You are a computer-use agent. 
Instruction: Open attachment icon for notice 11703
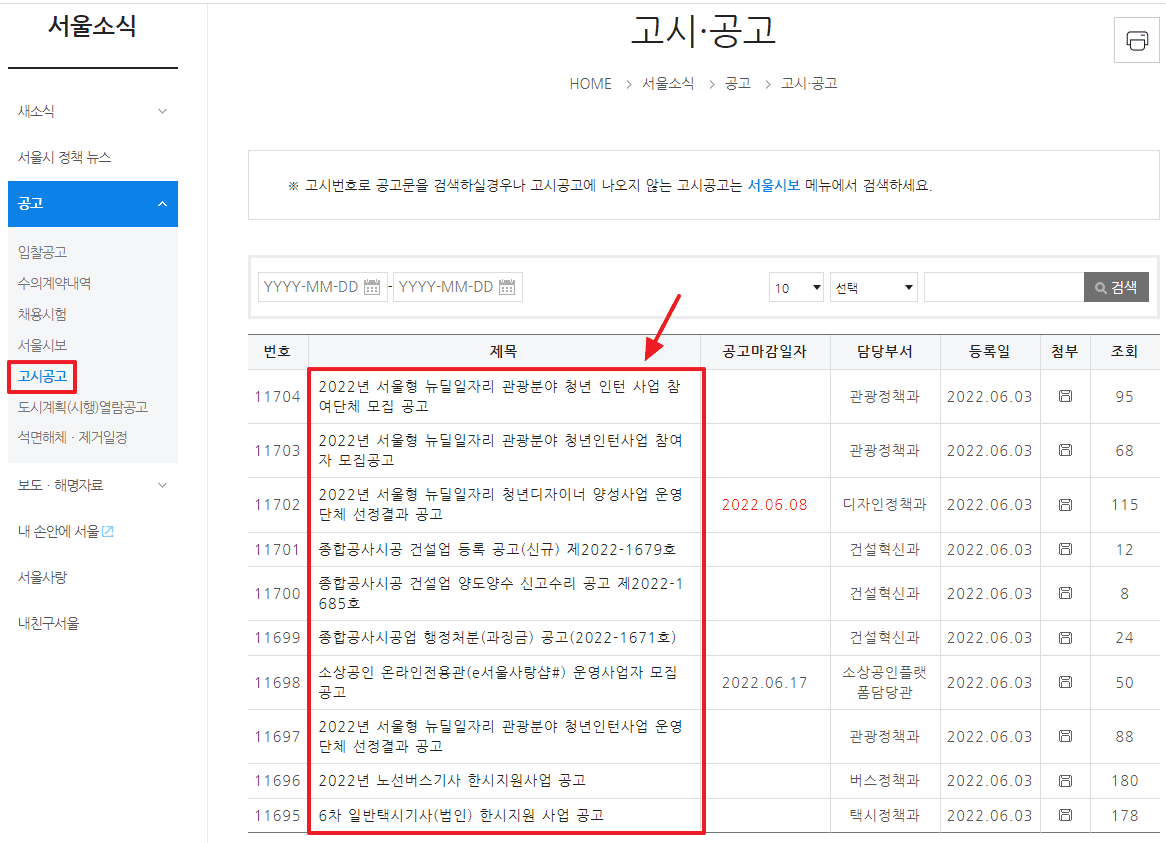1065,450
